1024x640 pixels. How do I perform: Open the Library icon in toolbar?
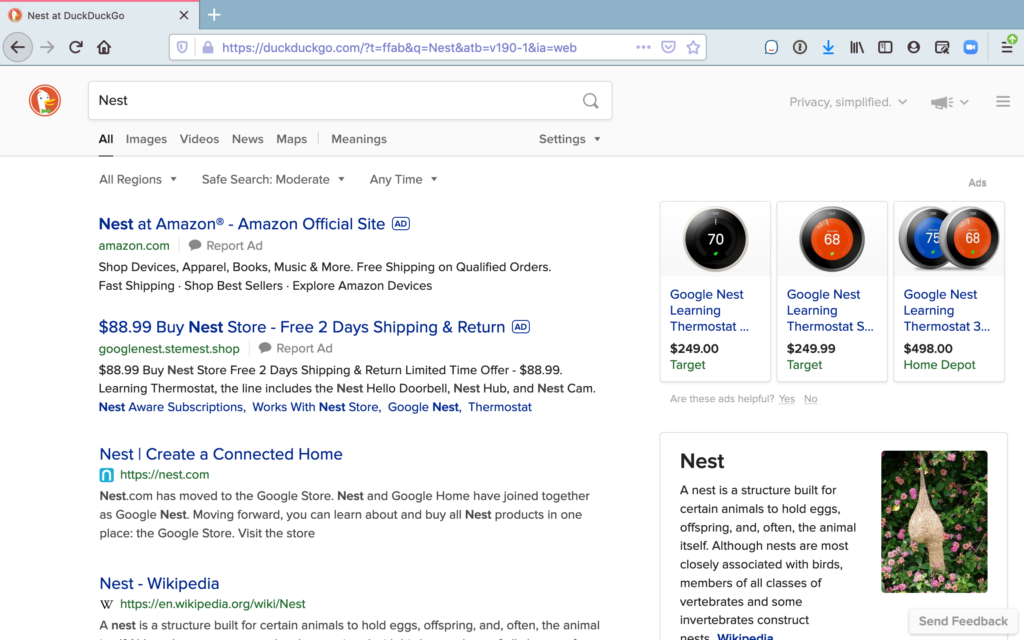click(x=857, y=47)
